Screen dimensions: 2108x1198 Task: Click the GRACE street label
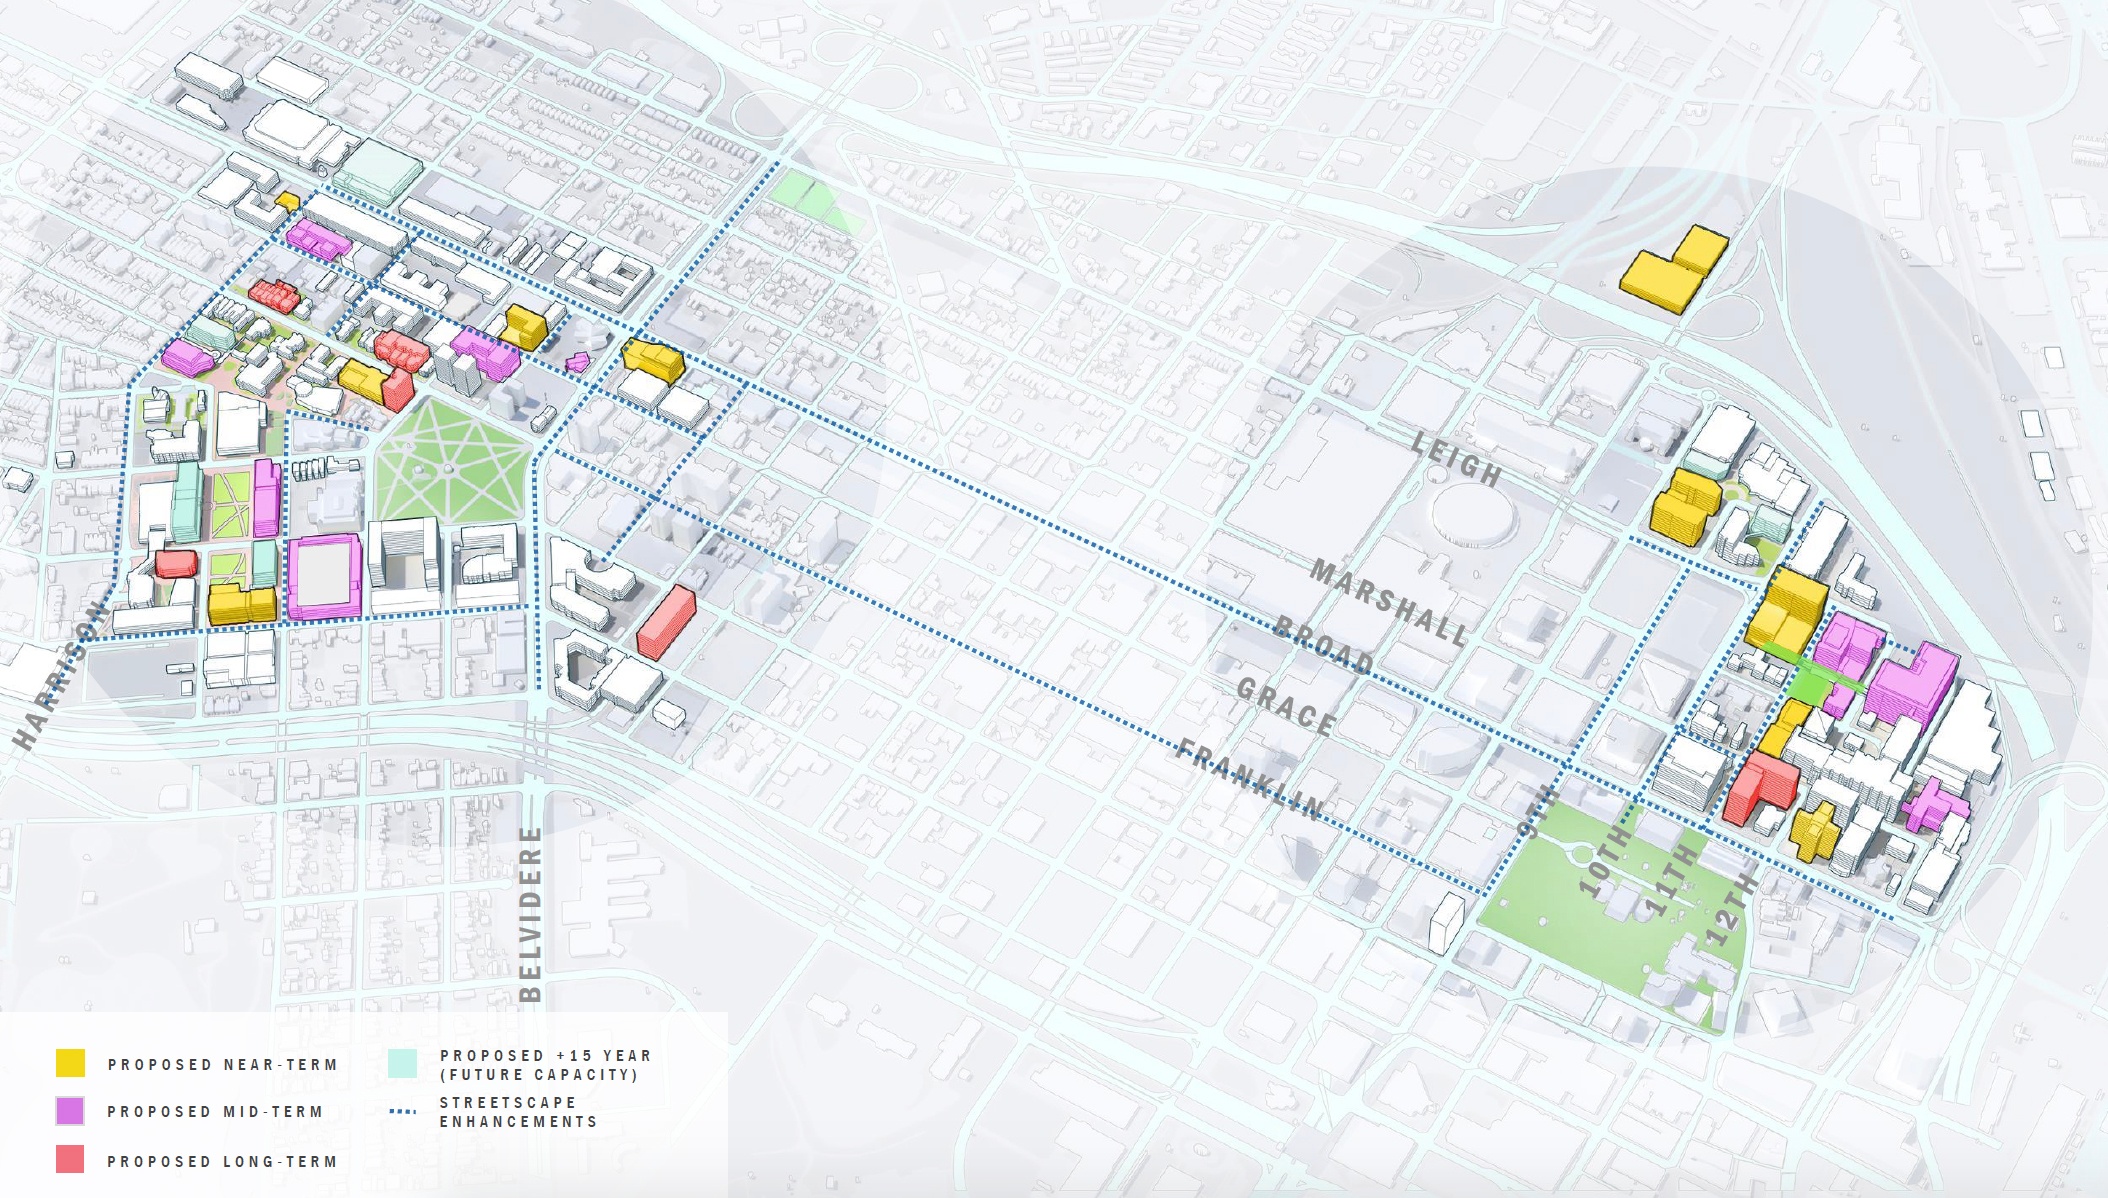pos(1287,706)
